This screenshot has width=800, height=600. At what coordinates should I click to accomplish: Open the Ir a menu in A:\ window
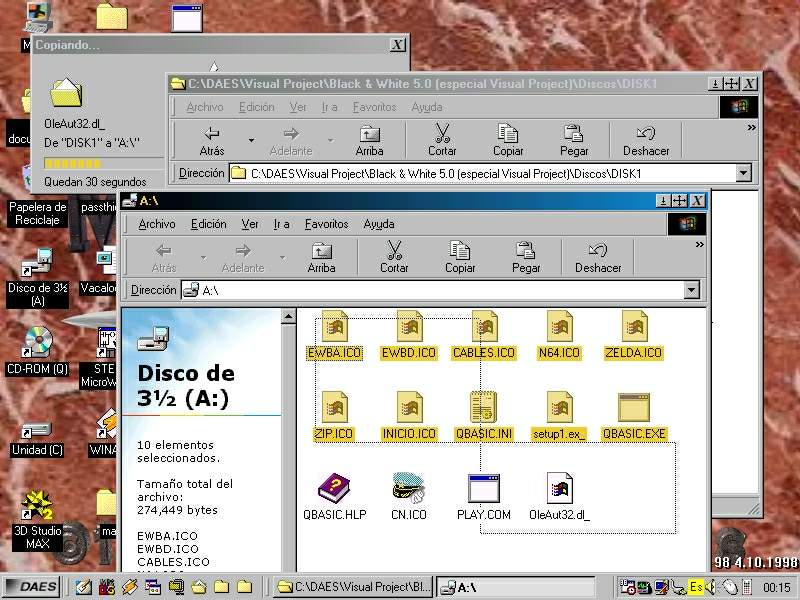(281, 224)
